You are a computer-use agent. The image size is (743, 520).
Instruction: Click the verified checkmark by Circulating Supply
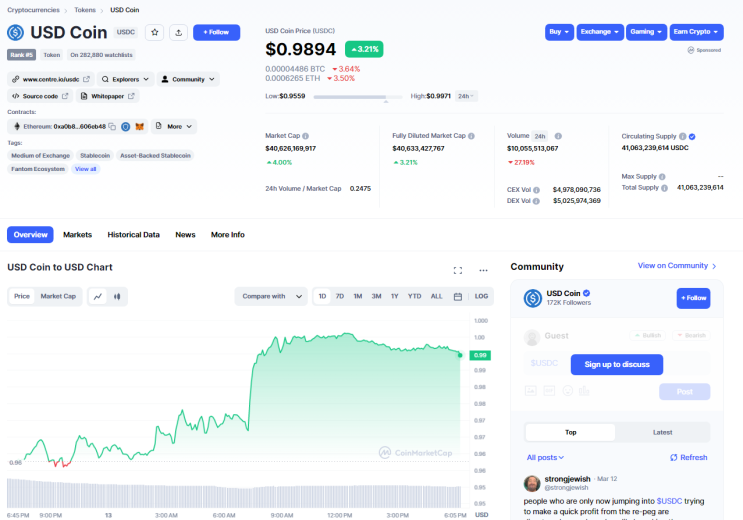click(692, 137)
